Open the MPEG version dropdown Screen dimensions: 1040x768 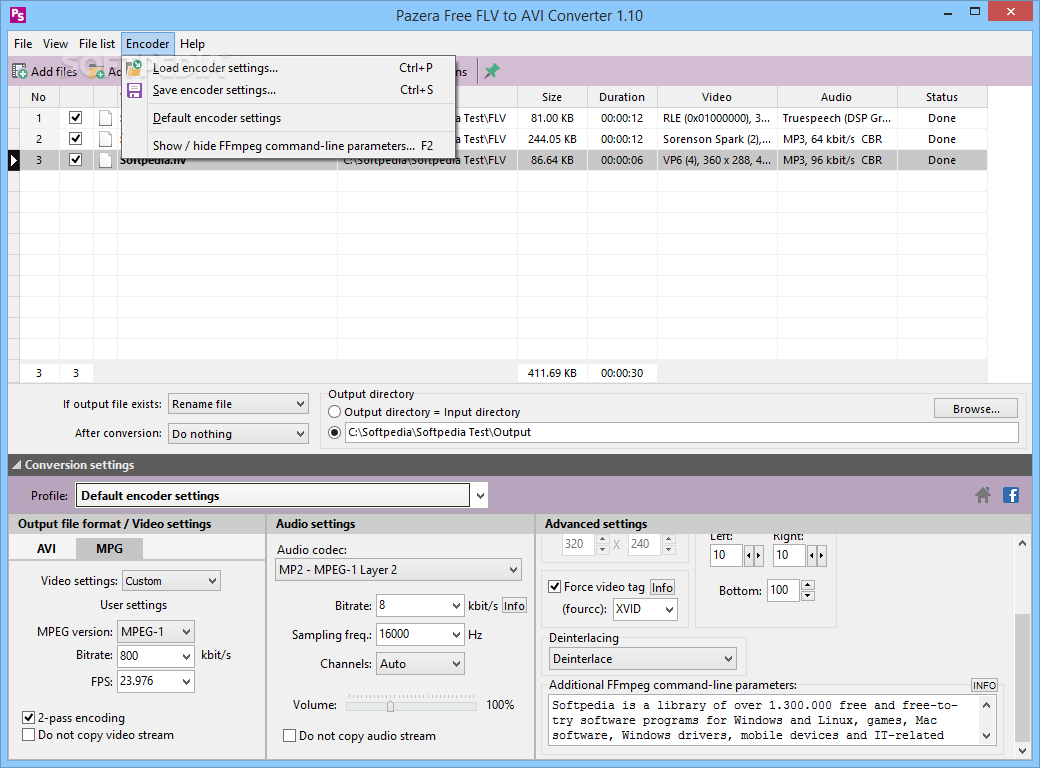pos(156,631)
